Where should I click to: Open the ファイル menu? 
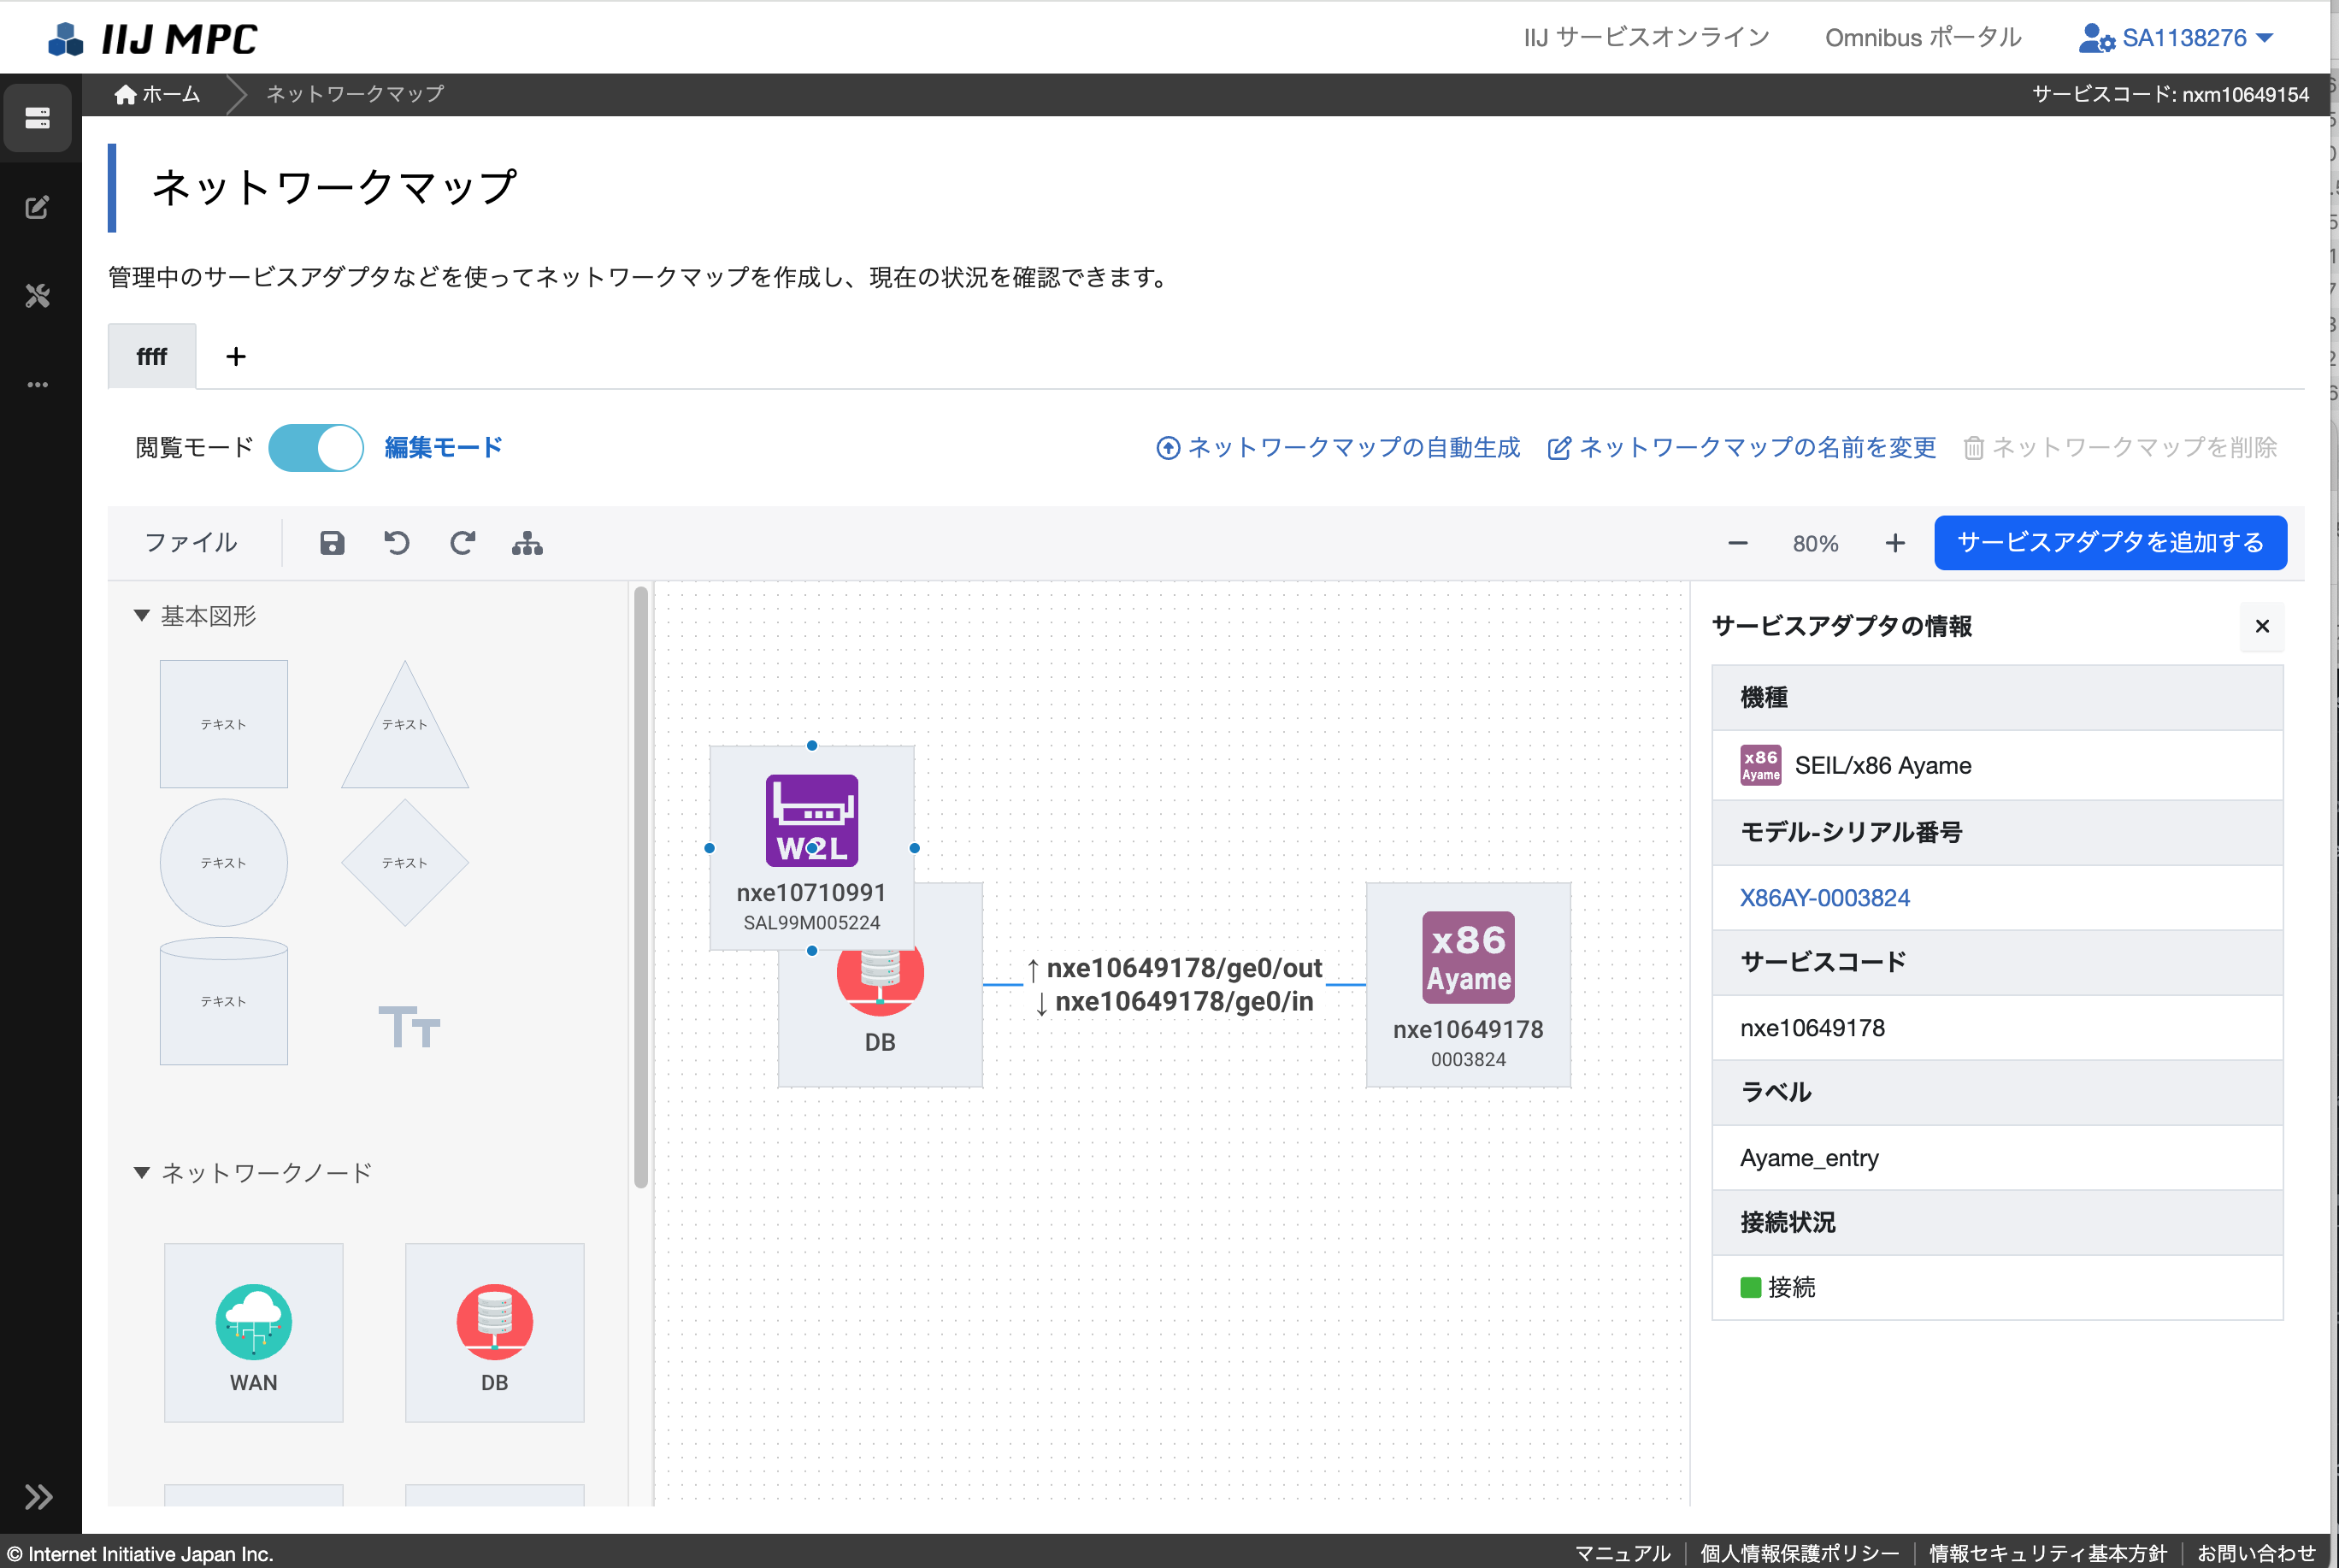coord(191,543)
